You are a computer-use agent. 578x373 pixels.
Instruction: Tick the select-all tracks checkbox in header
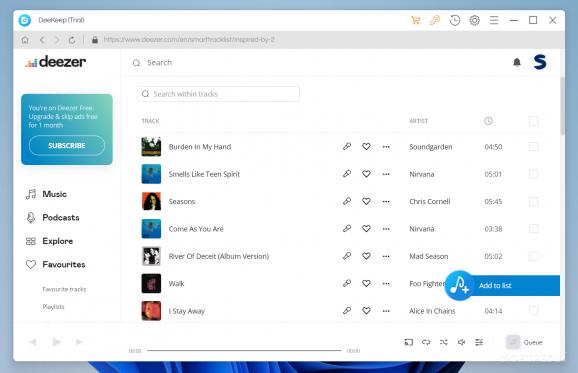point(533,121)
